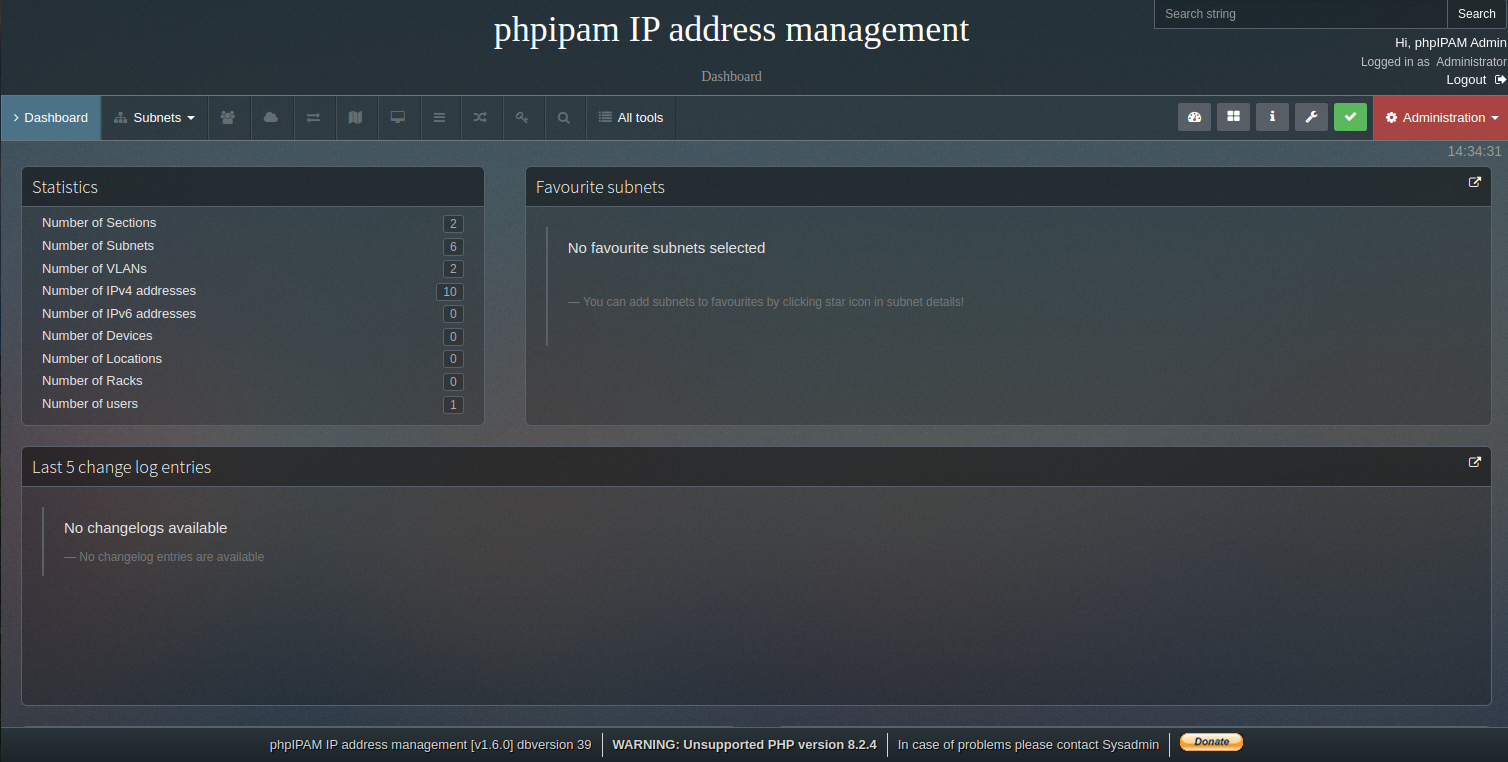Click the cloud icon in the navigation bar
The height and width of the screenshot is (762, 1508).
pyautogui.click(x=271, y=118)
